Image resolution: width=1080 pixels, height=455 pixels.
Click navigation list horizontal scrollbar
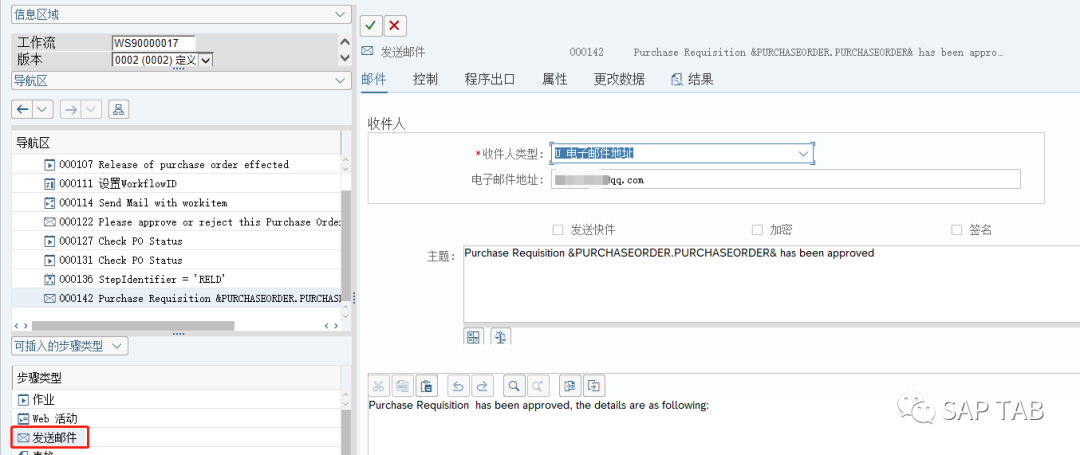tap(133, 325)
